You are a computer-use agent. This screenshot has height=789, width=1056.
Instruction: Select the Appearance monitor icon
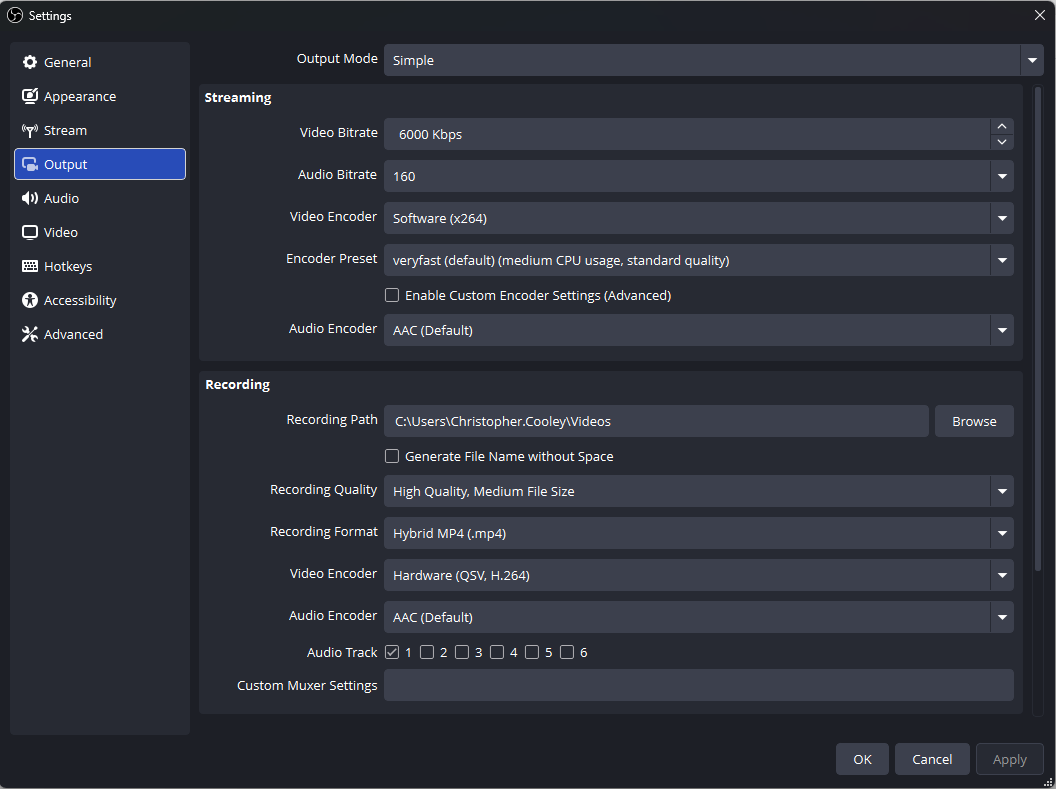point(30,96)
